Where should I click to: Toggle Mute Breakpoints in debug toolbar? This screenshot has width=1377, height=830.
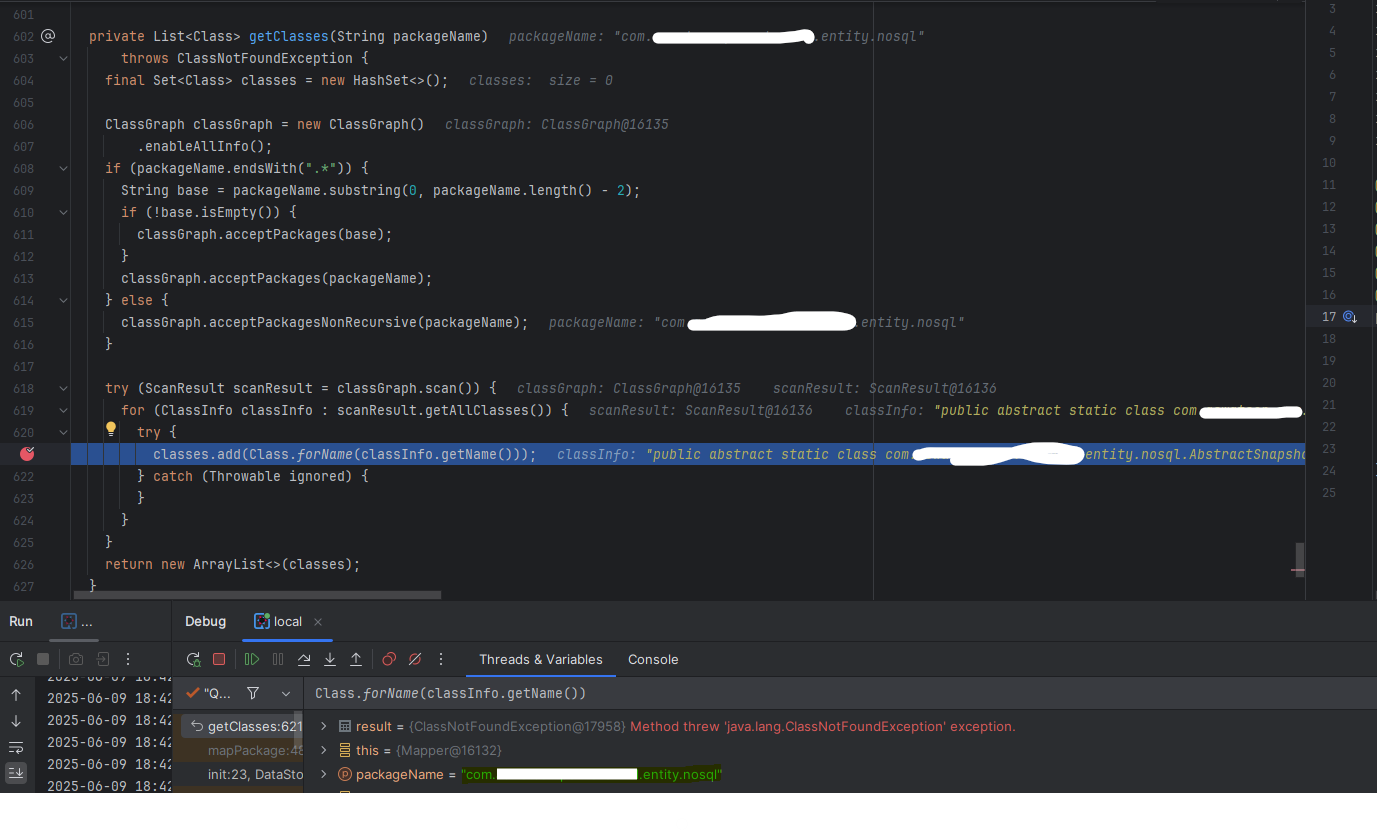tap(415, 659)
